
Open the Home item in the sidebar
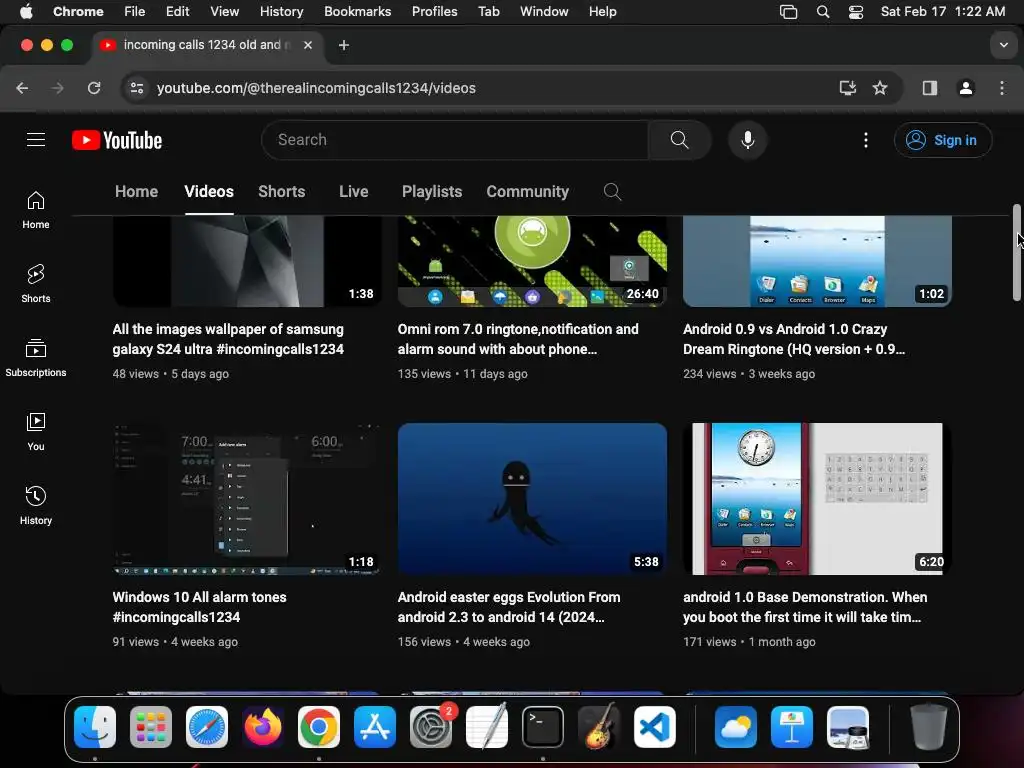pos(36,210)
